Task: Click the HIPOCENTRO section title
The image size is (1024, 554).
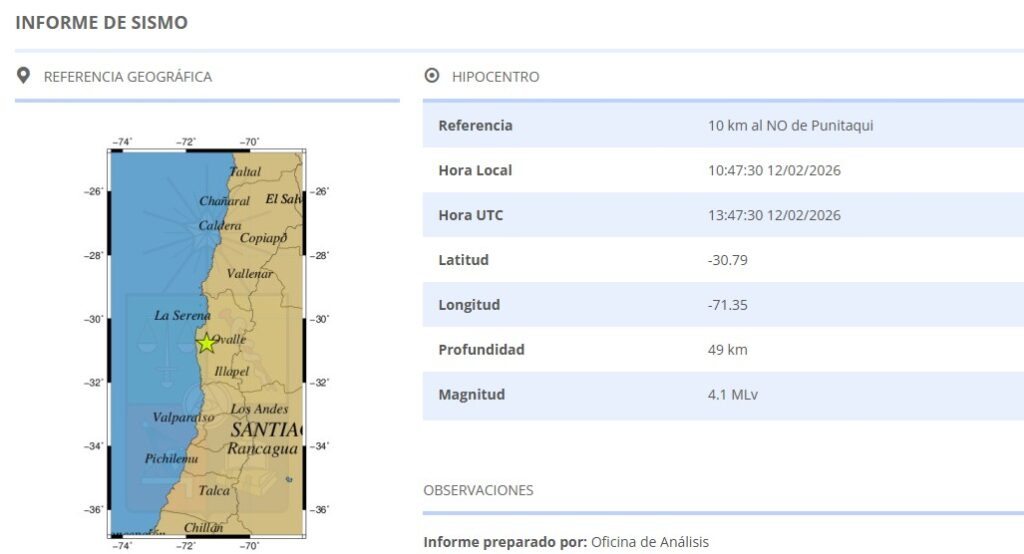Action: [495, 77]
